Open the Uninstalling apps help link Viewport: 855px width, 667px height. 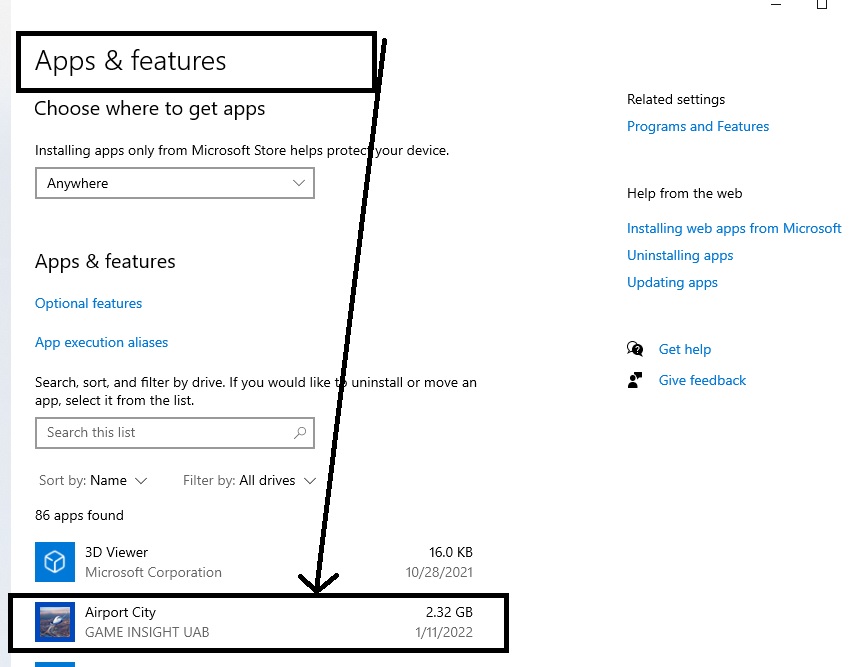pos(680,255)
